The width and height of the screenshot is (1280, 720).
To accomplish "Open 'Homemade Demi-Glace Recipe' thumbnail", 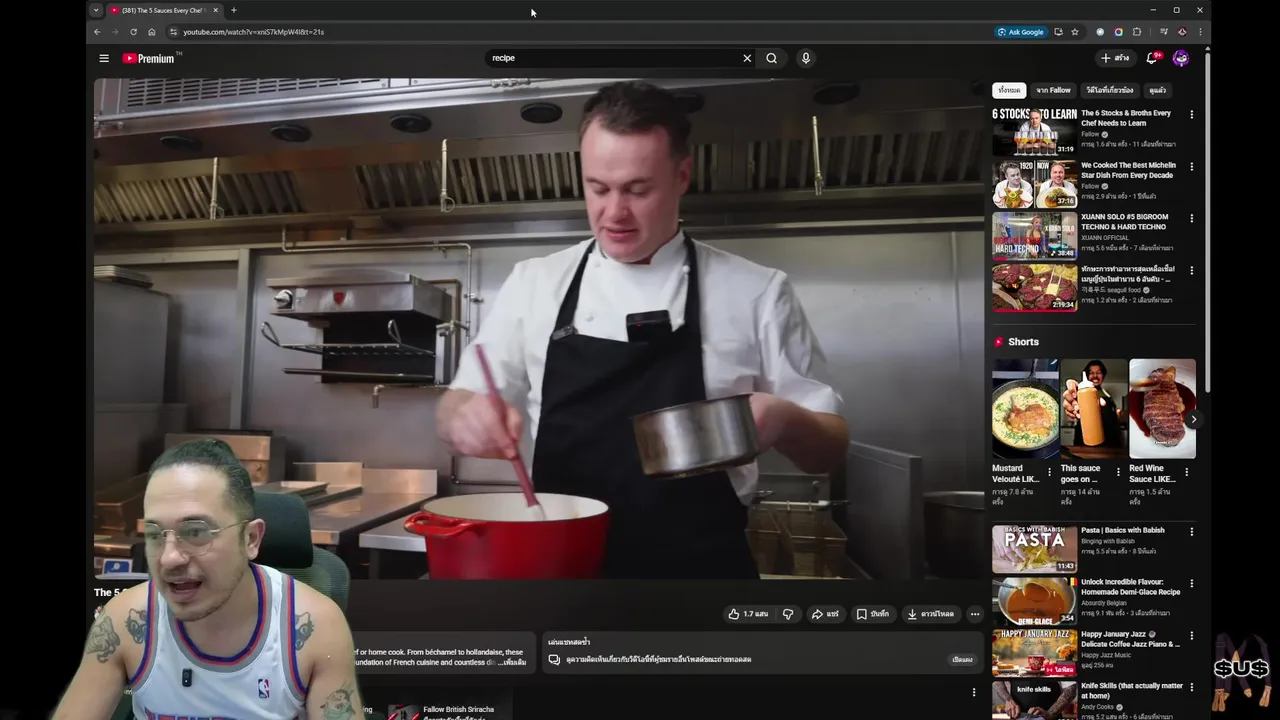I will [1034, 601].
